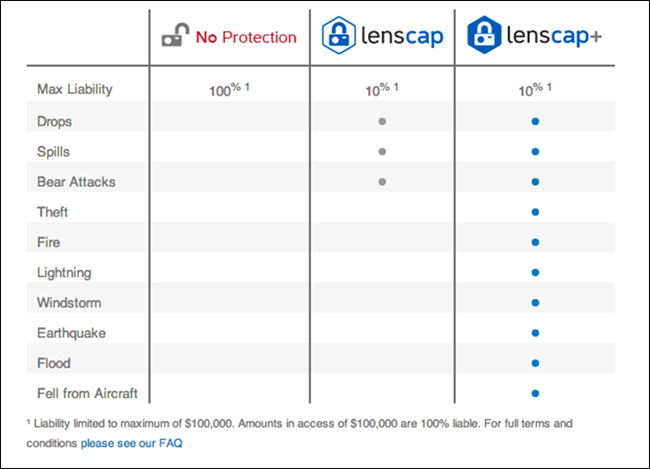
Task: Click the blue lenscap+ dot for Earthquake
Action: pyautogui.click(x=535, y=333)
